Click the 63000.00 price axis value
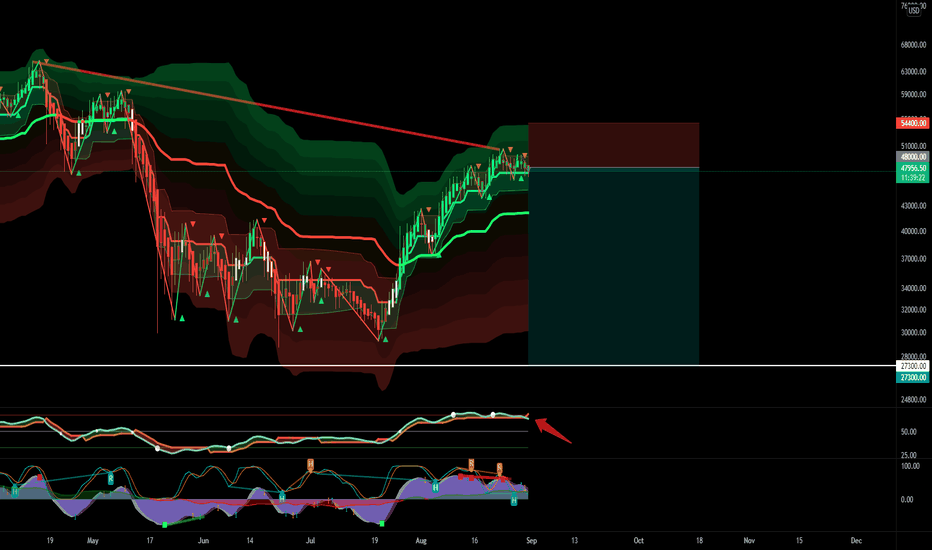 [x=913, y=71]
